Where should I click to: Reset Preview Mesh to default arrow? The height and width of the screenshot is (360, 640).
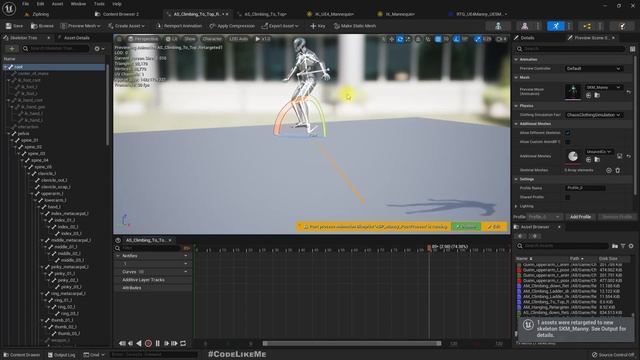pos(629,92)
